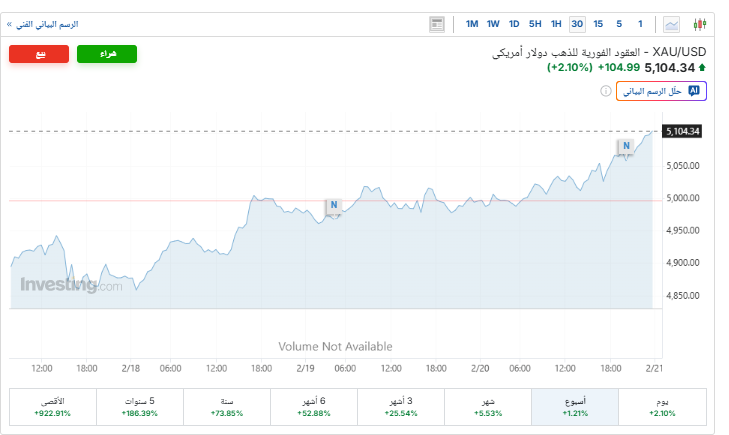Click the 5,104.34 current price label on axis
The height and width of the screenshot is (435, 729).
click(x=682, y=131)
